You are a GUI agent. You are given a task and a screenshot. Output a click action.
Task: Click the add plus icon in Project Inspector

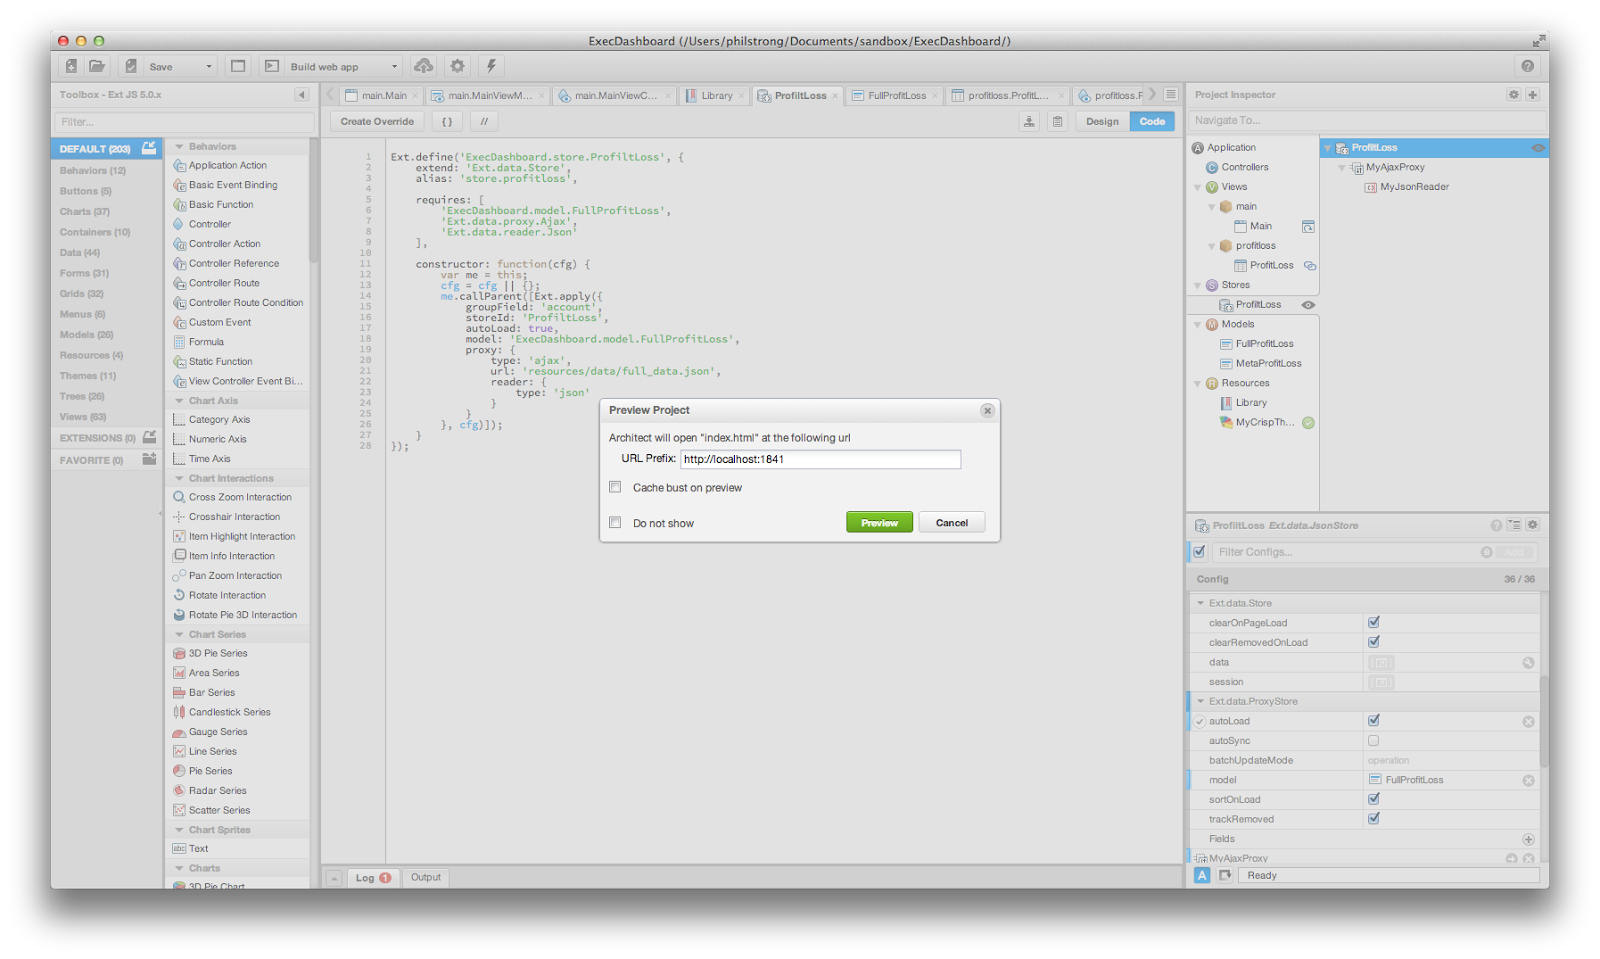click(1532, 95)
